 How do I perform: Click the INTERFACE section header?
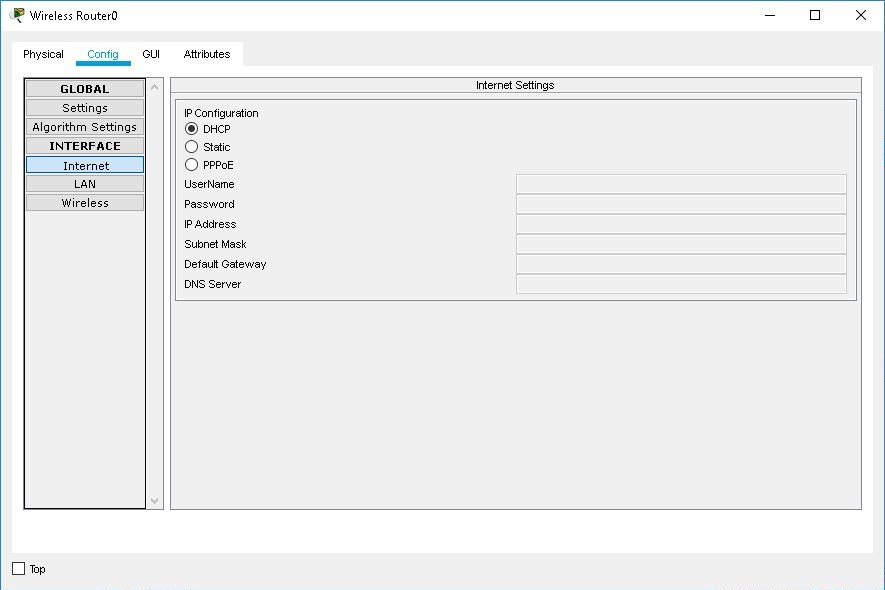tap(84, 145)
